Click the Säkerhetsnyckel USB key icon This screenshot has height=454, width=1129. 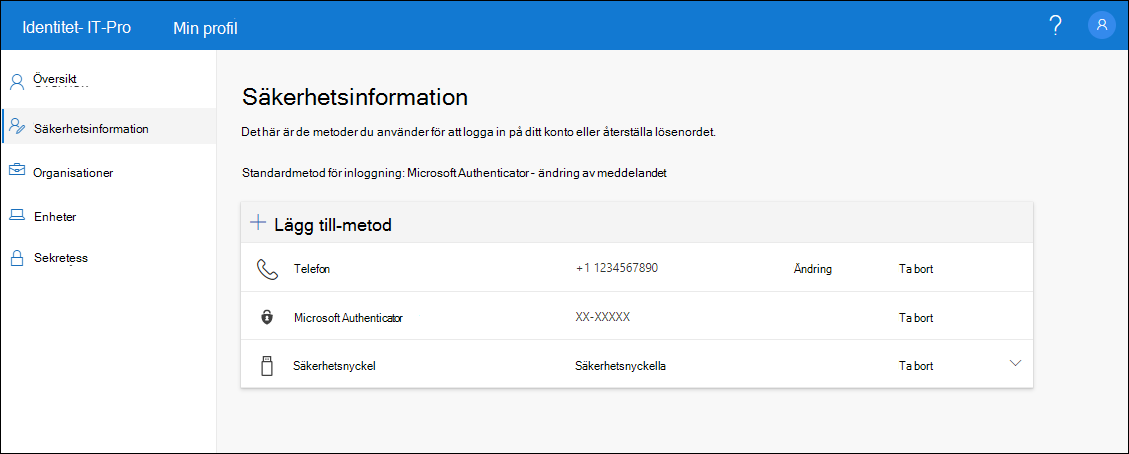[x=267, y=366]
